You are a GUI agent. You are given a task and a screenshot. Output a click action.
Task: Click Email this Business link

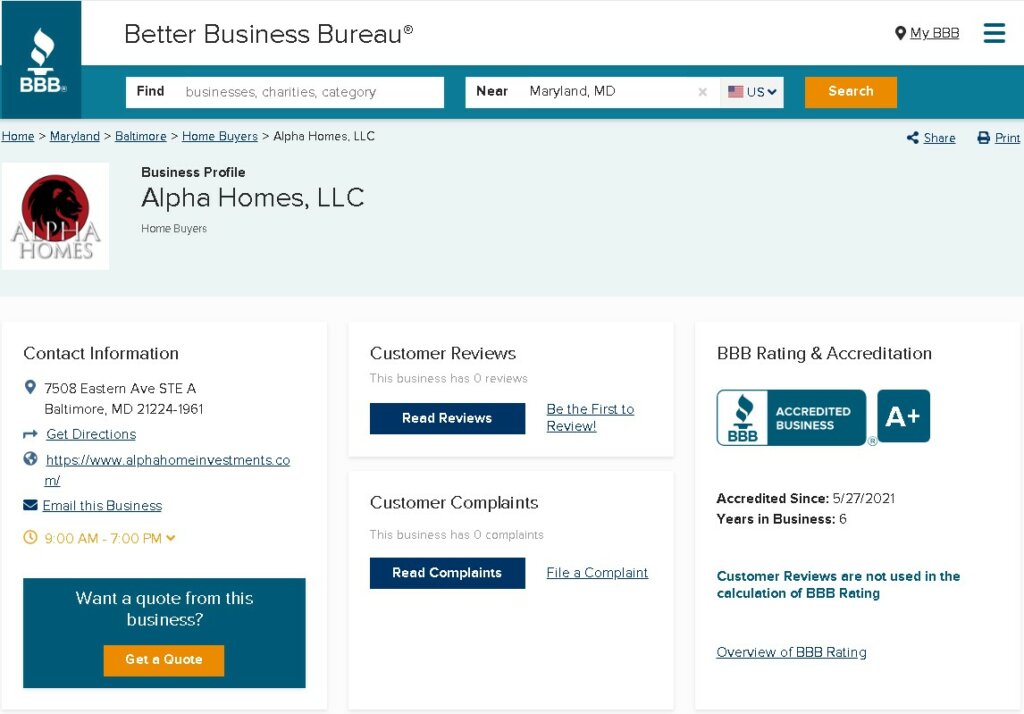[102, 506]
